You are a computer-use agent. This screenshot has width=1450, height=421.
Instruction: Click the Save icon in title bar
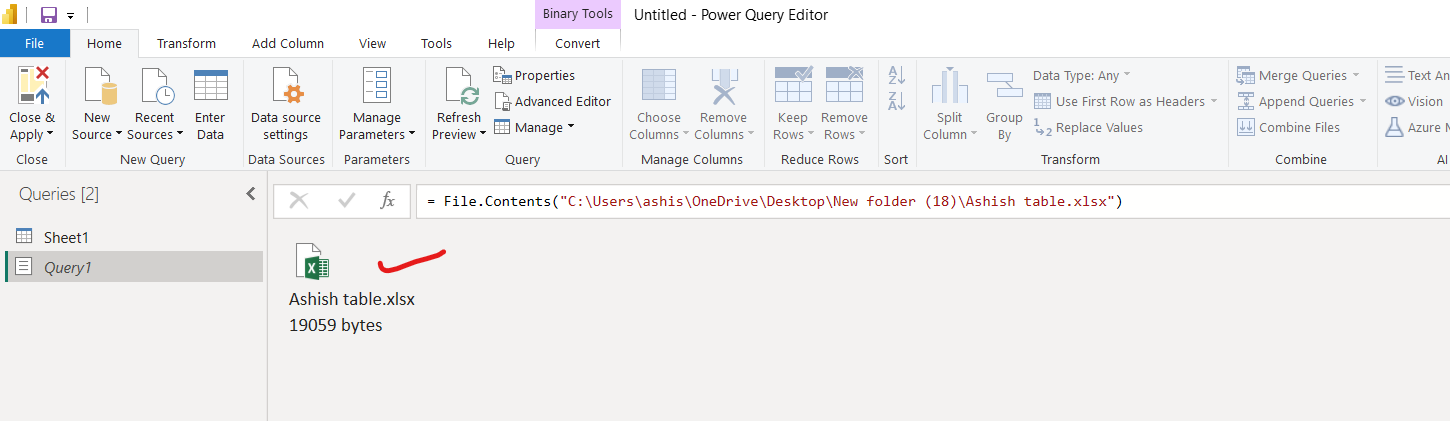point(48,15)
